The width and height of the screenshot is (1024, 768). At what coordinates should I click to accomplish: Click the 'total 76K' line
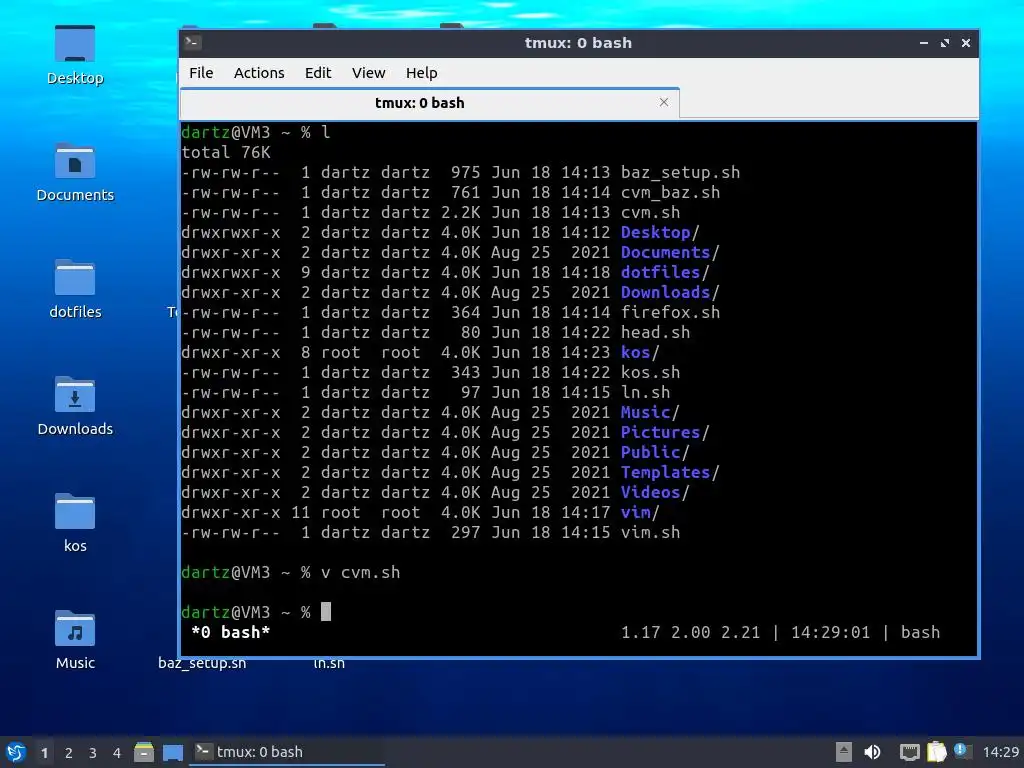[226, 153]
